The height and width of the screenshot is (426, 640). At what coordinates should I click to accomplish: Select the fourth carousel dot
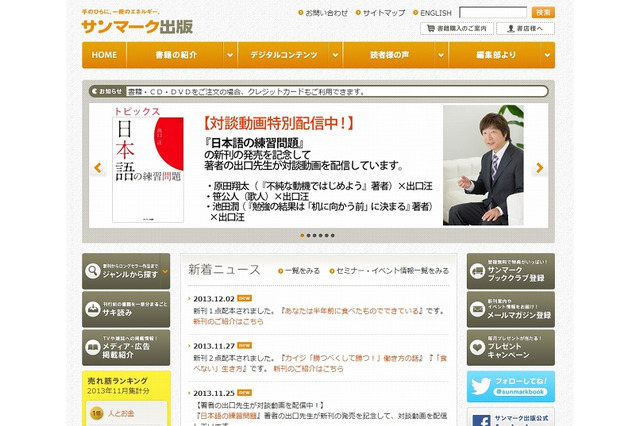[320, 235]
